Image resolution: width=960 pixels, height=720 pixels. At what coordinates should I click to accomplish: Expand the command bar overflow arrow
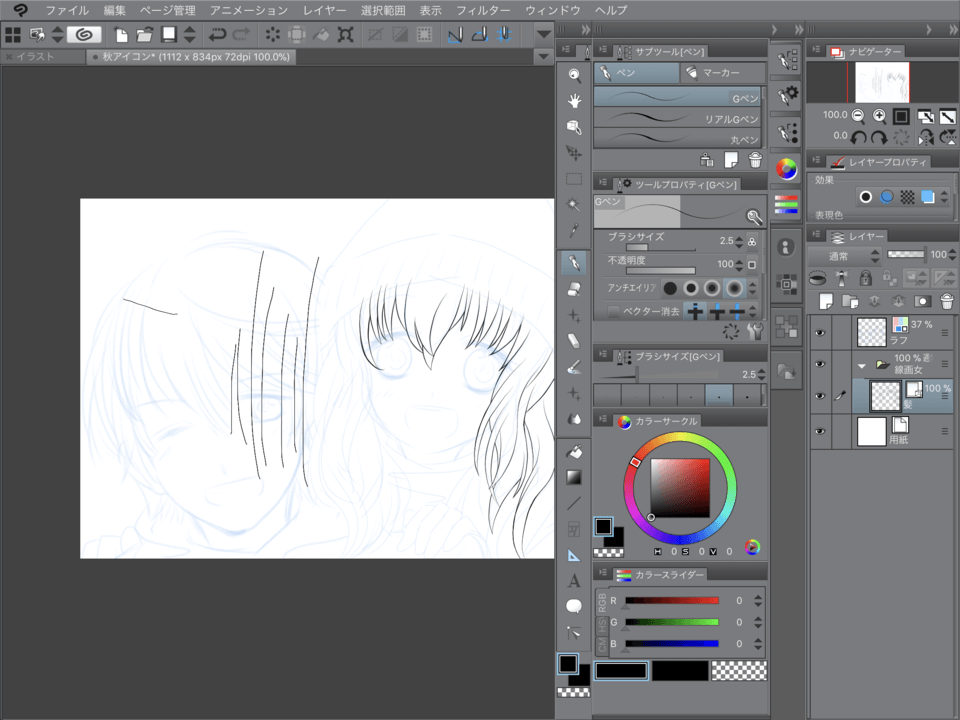point(543,34)
